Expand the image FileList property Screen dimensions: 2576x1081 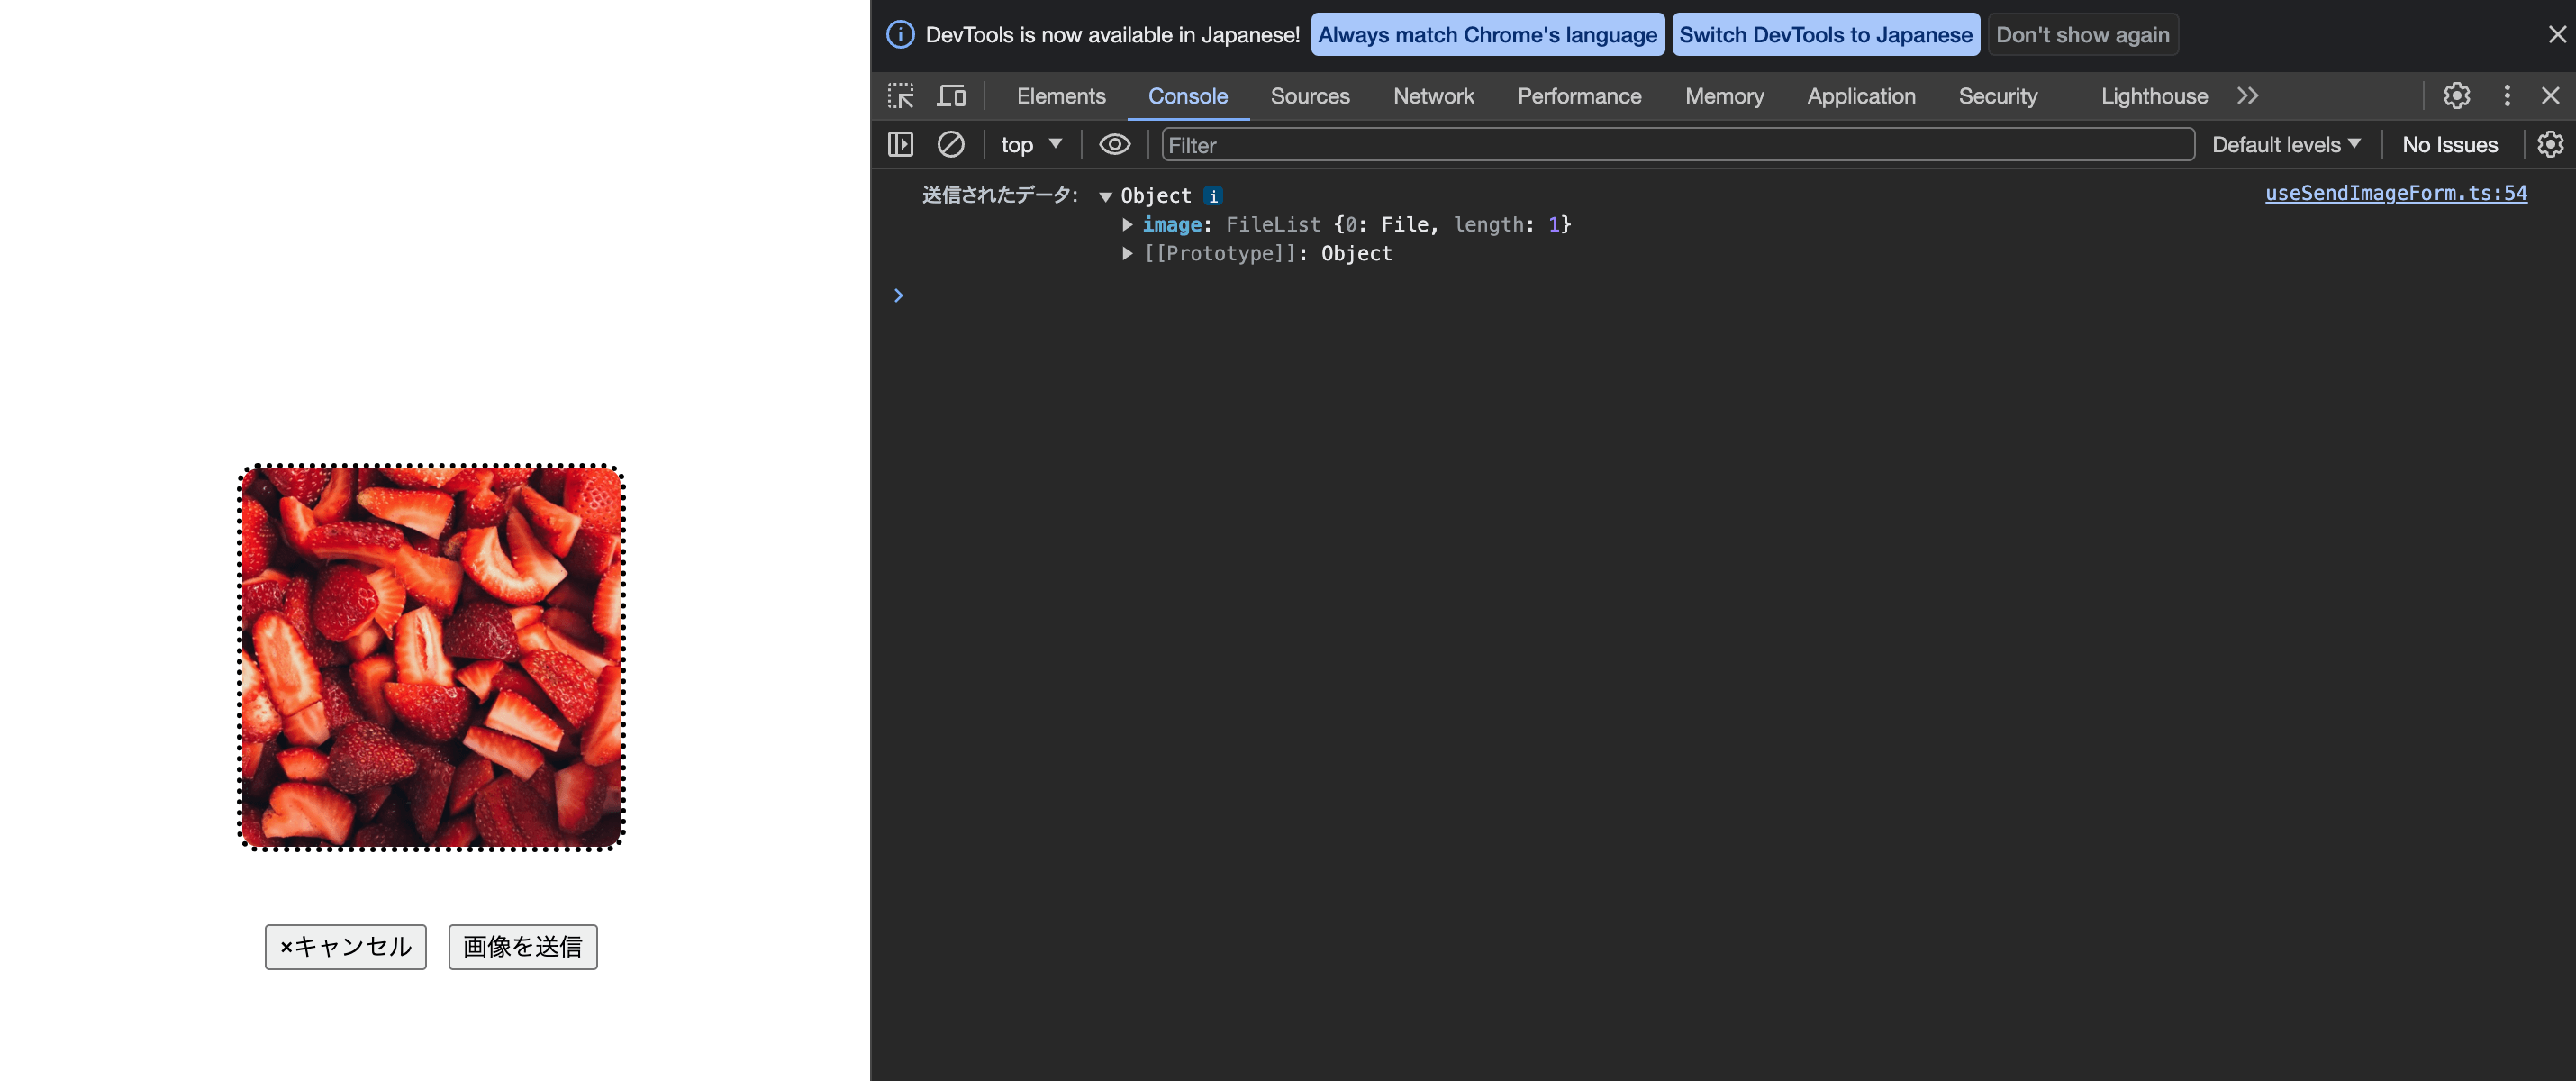1127,225
